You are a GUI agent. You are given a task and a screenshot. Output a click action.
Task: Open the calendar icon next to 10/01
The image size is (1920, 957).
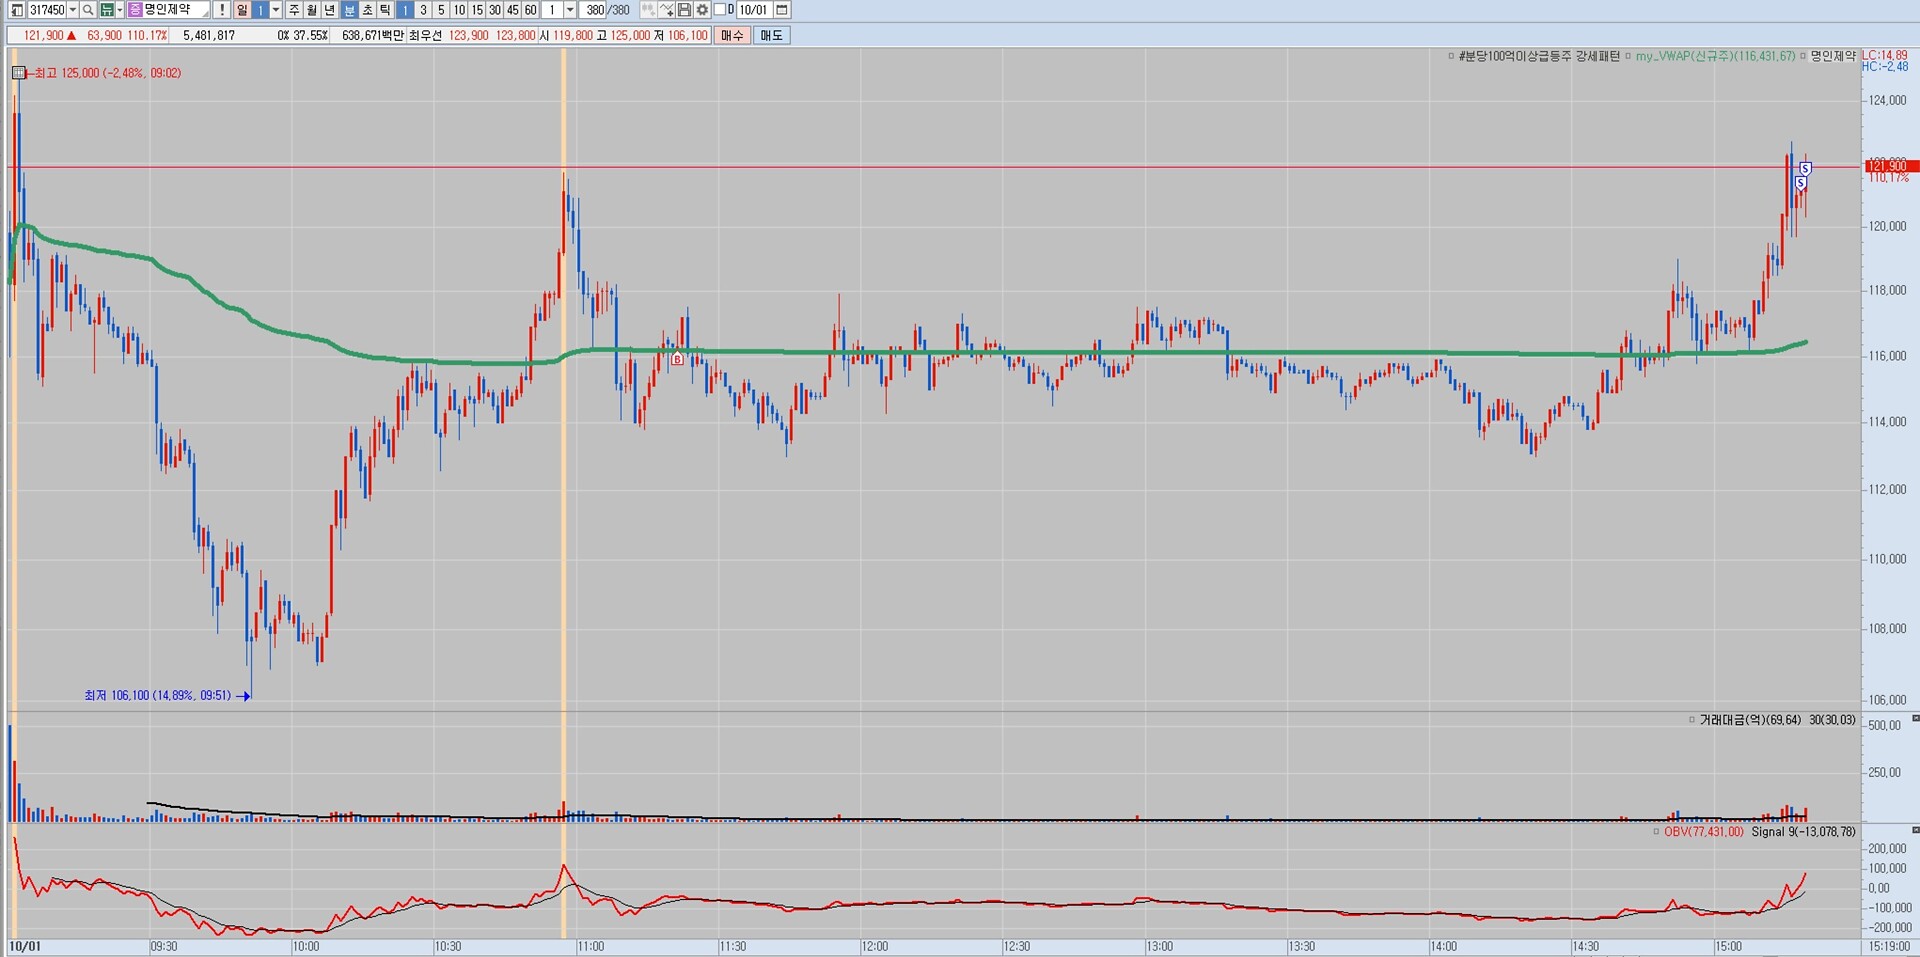tap(782, 10)
